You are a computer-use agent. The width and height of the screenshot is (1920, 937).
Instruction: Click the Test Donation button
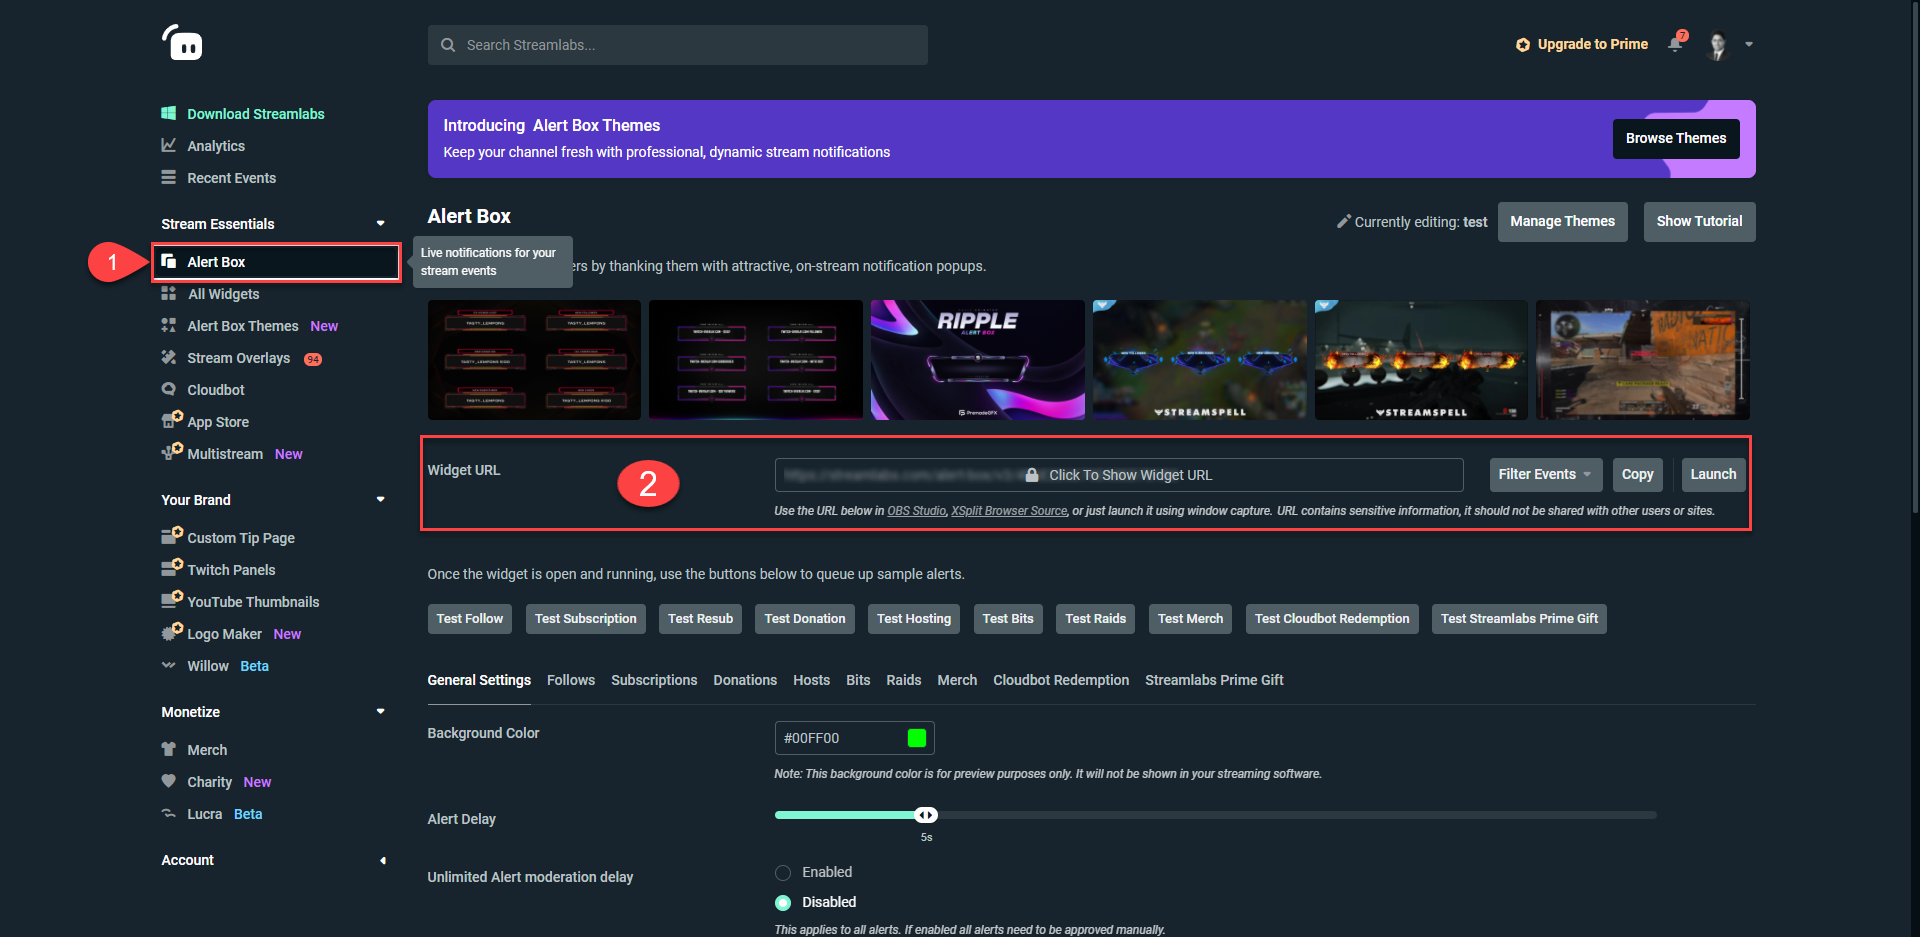click(x=805, y=619)
